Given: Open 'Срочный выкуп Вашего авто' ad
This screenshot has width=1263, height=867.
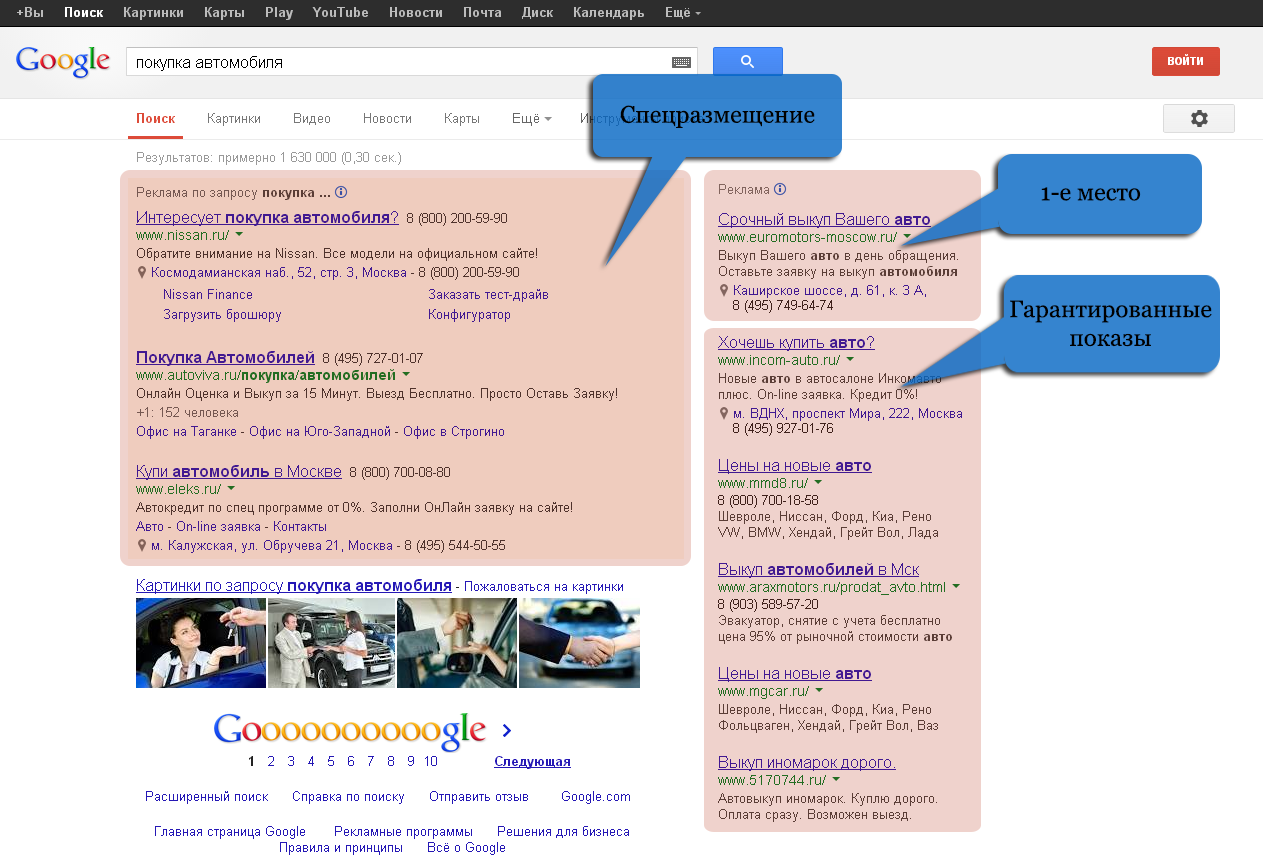Looking at the screenshot, I should click(824, 220).
